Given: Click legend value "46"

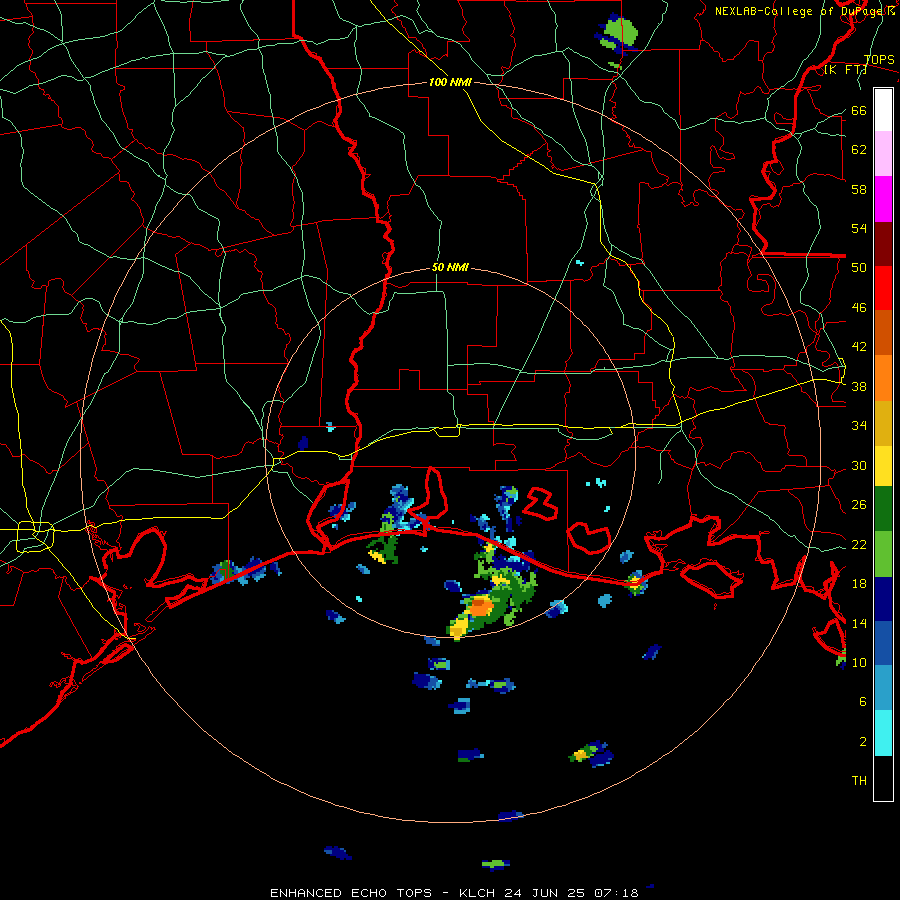Looking at the screenshot, I should [x=859, y=307].
